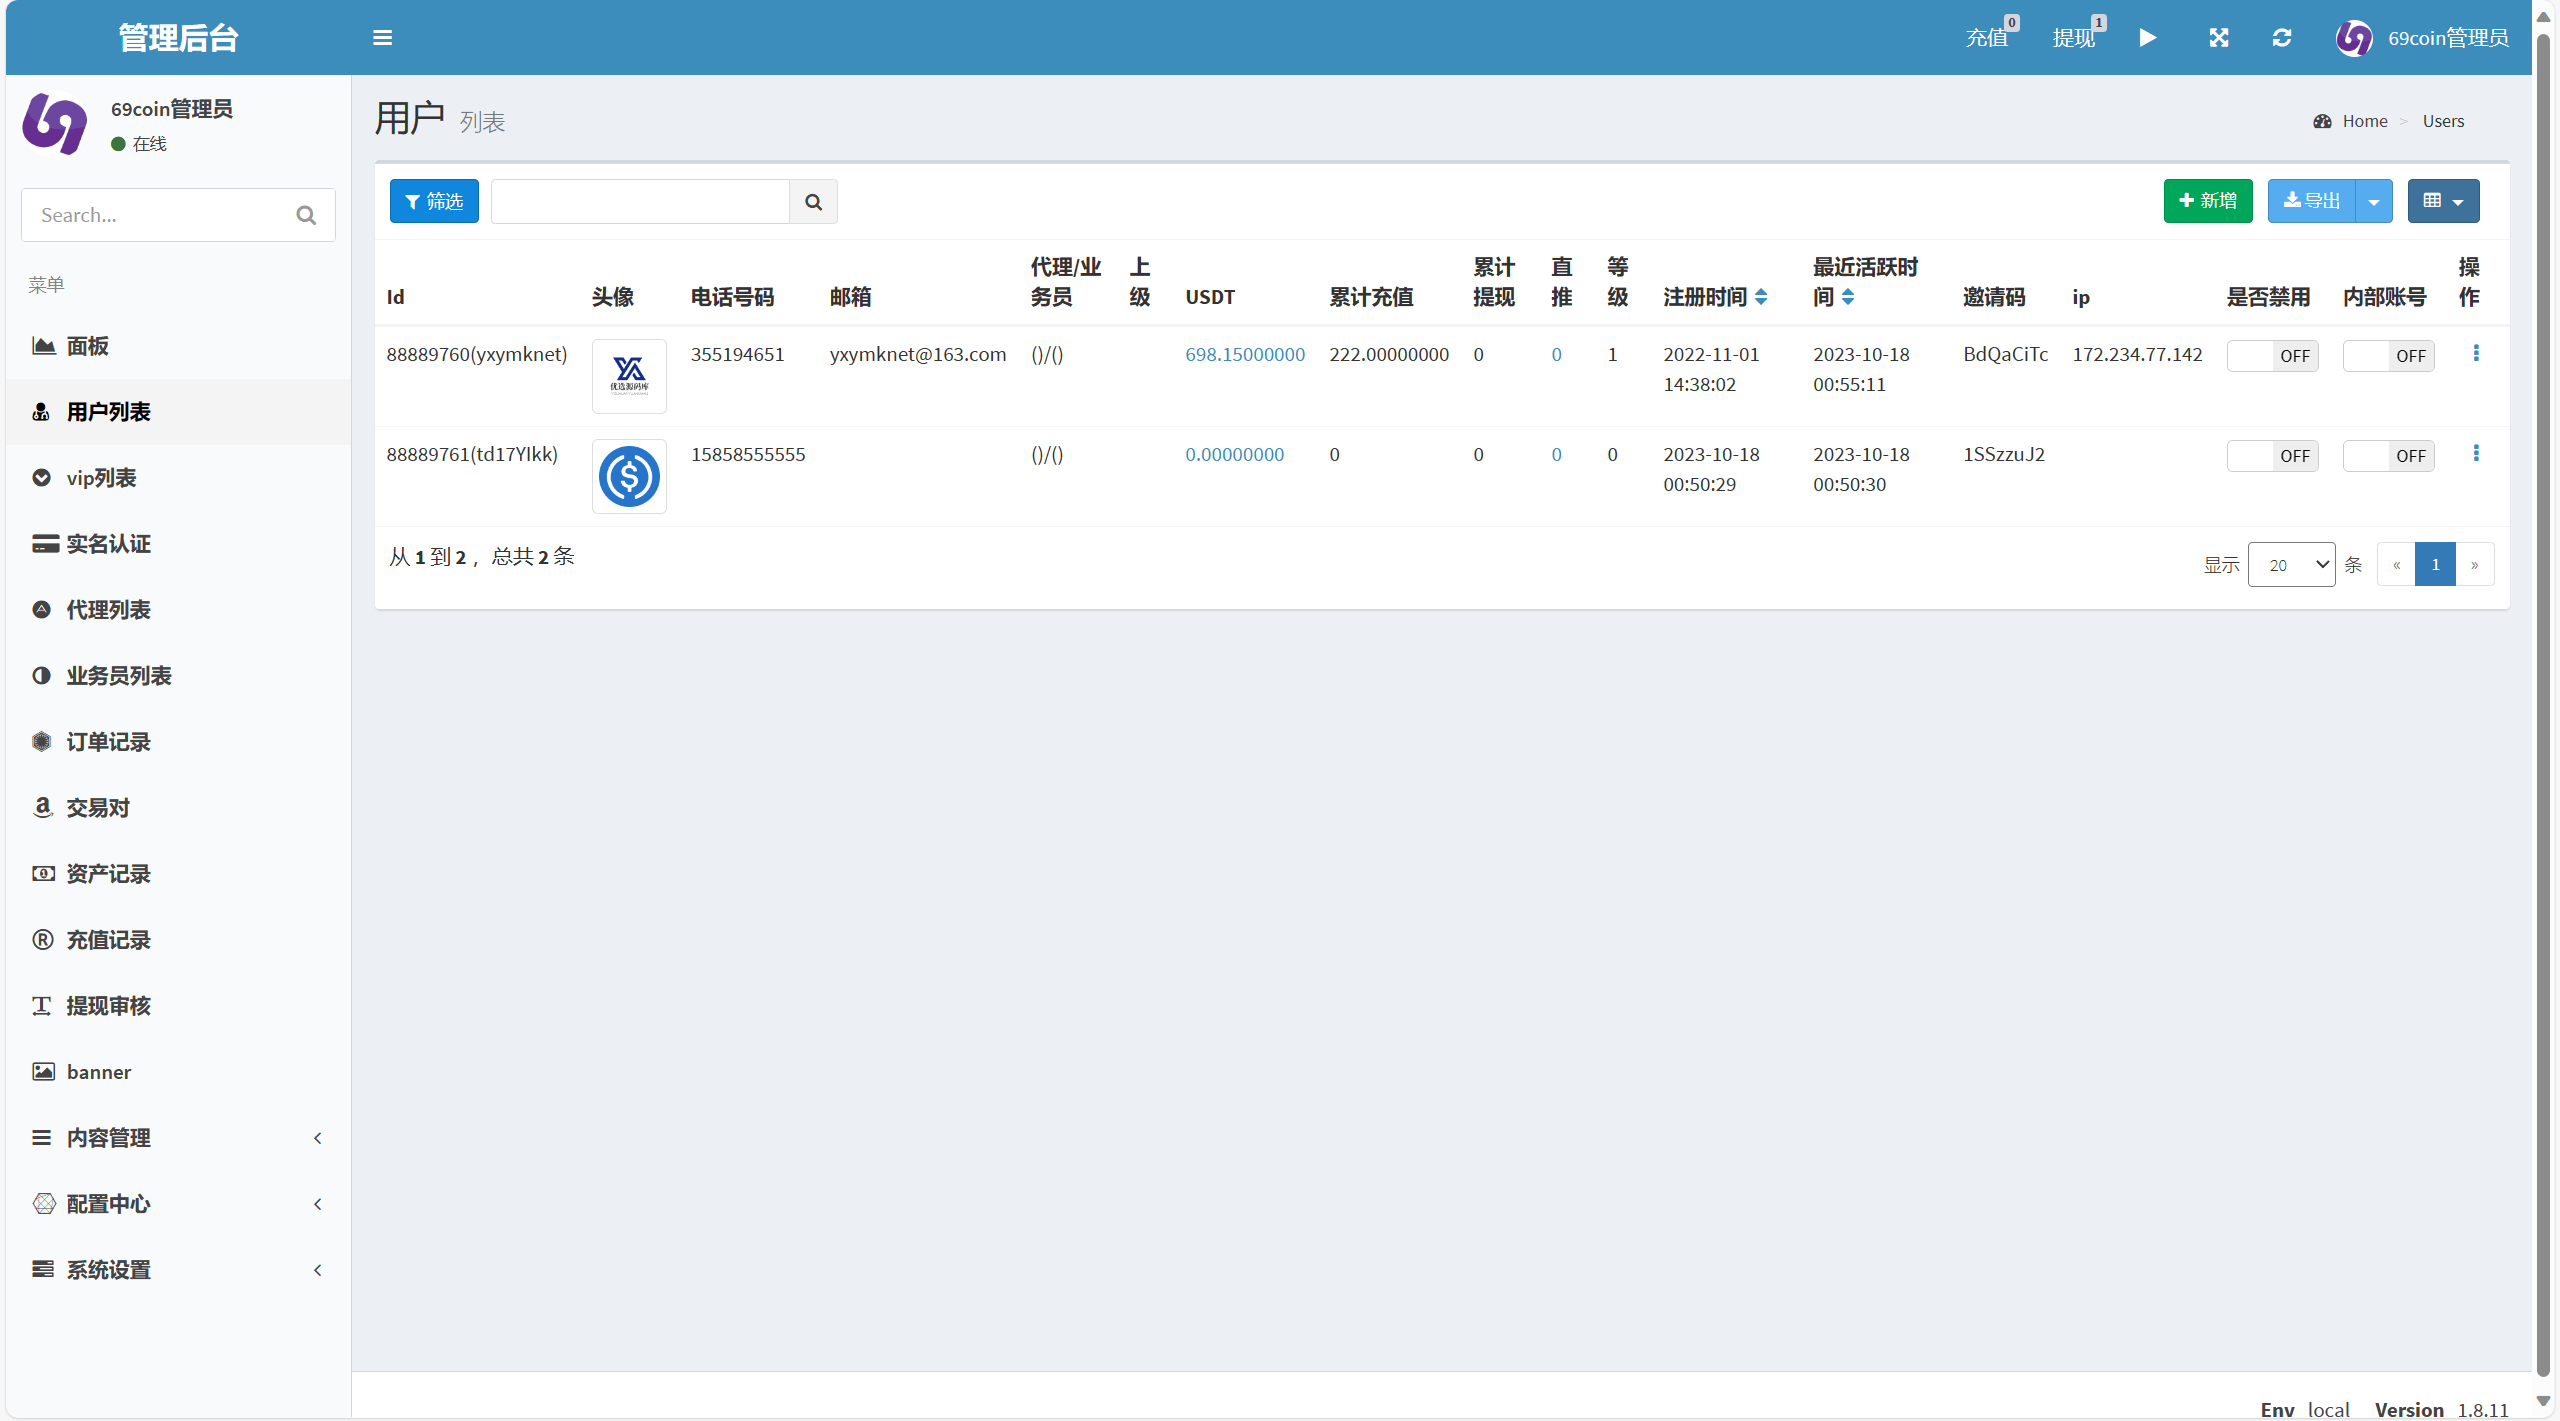The width and height of the screenshot is (2560, 1421).
Task: Click the hamburger sidebar toggle icon
Action: tap(382, 38)
